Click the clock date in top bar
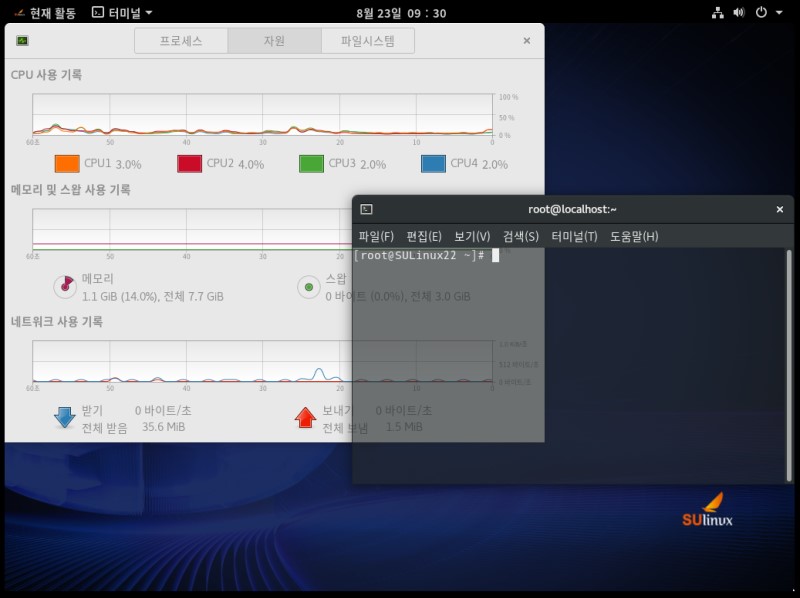Screen dimensions: 800x598 tap(401, 13)
